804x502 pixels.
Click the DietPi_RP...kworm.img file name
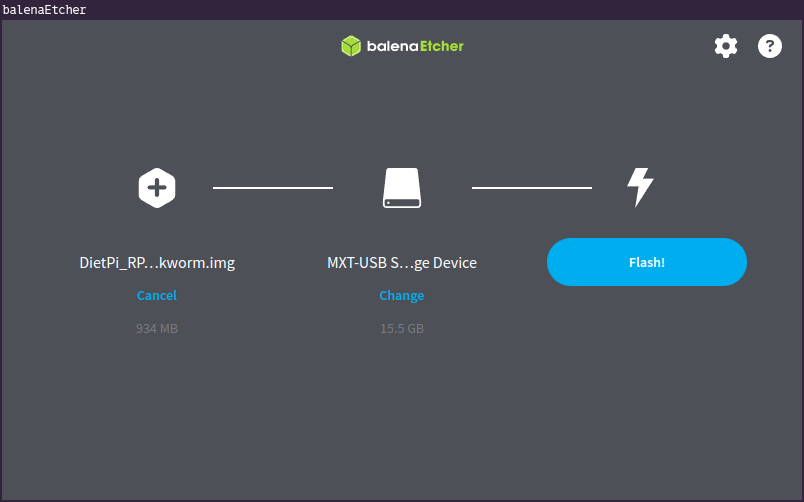pos(157,263)
